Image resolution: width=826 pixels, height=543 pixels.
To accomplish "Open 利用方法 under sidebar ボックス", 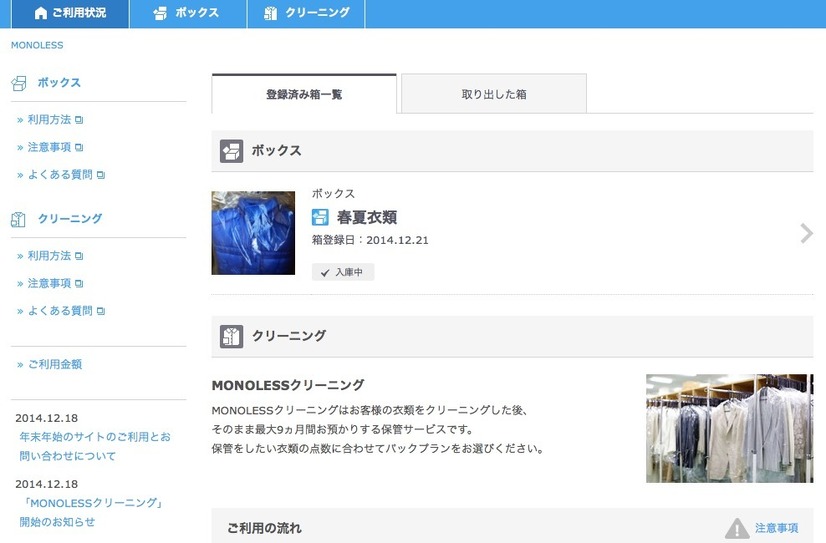I will coord(49,120).
